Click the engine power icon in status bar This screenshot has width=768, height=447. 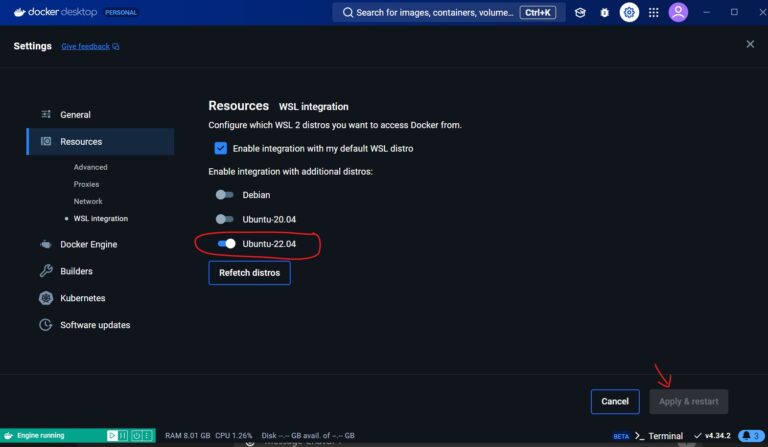pos(136,436)
